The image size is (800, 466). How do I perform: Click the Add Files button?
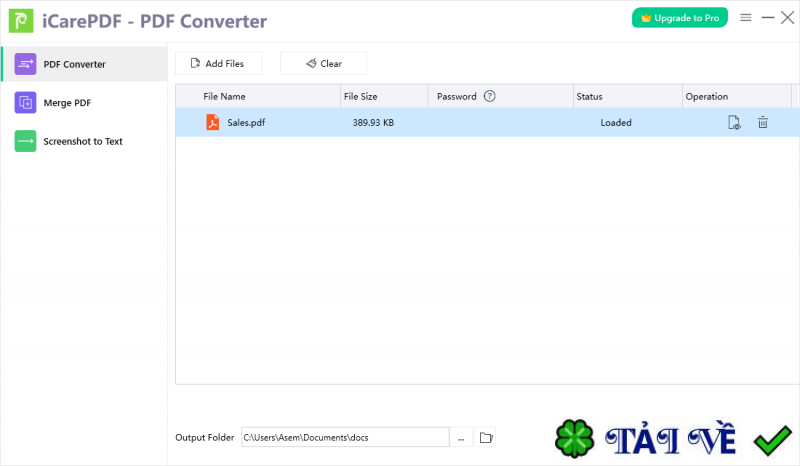[x=219, y=63]
